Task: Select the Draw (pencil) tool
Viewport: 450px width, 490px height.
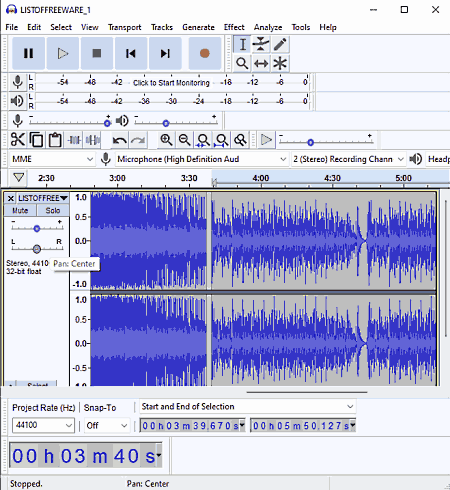Action: pos(280,44)
